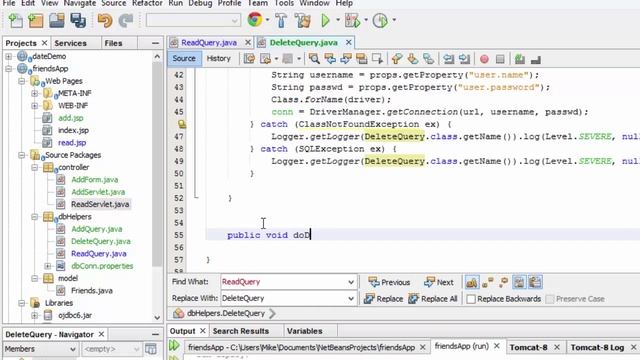Toggle Wrap Around in find bar
Image resolution: width=640 pixels, height=360 pixels.
pyautogui.click(x=535, y=282)
